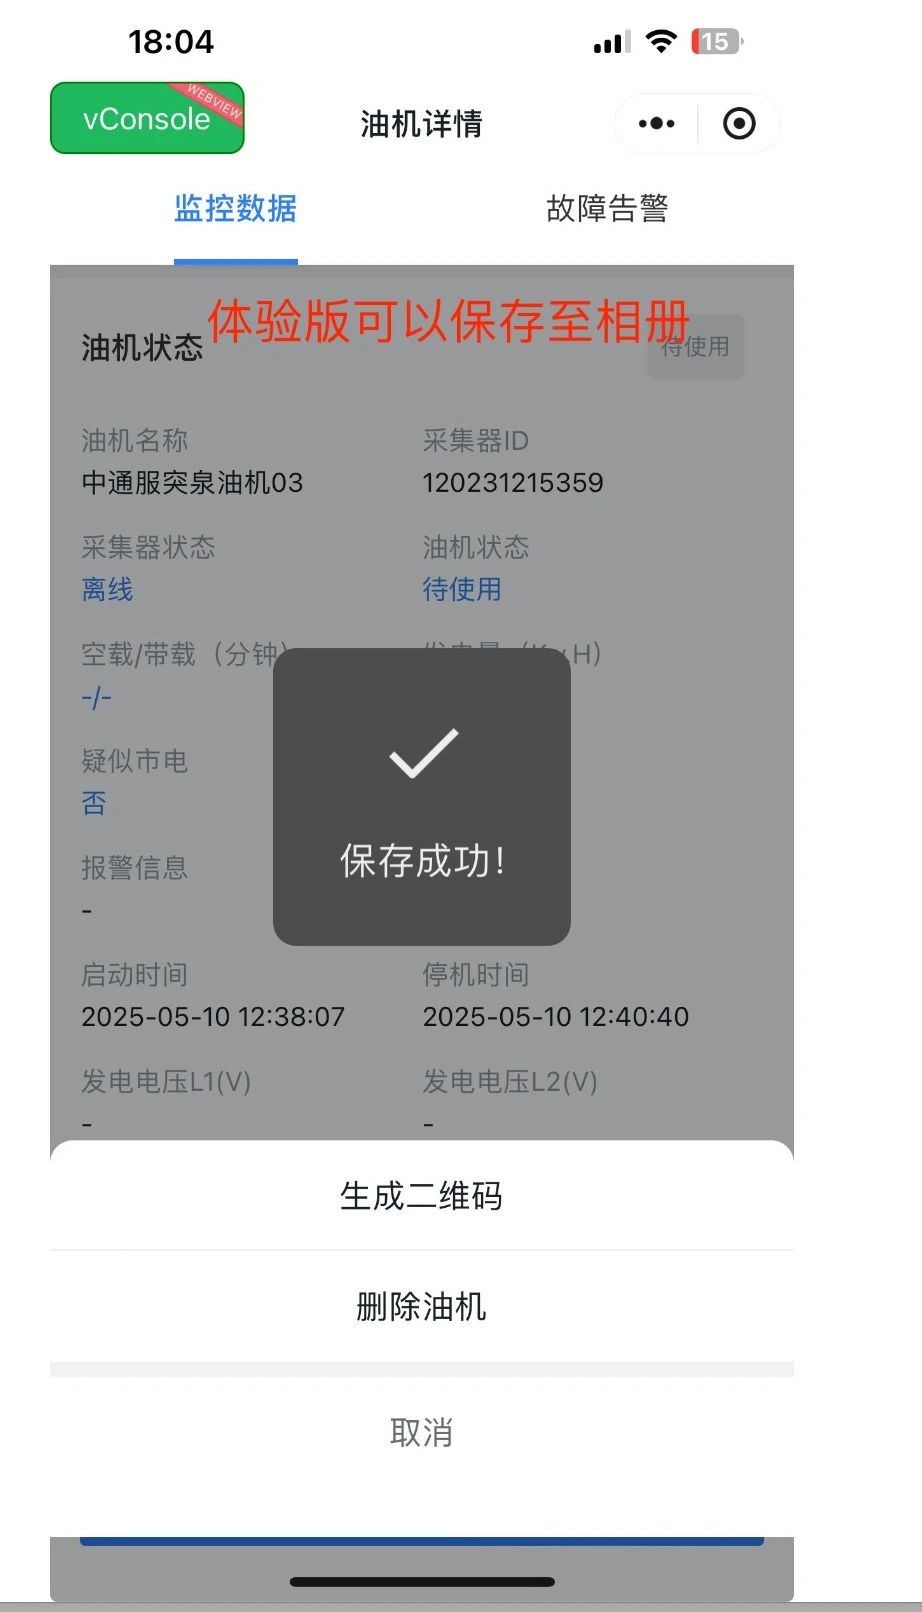The height and width of the screenshot is (1612, 922).
Task: Tap the collector ID 120231215359
Action: (513, 483)
